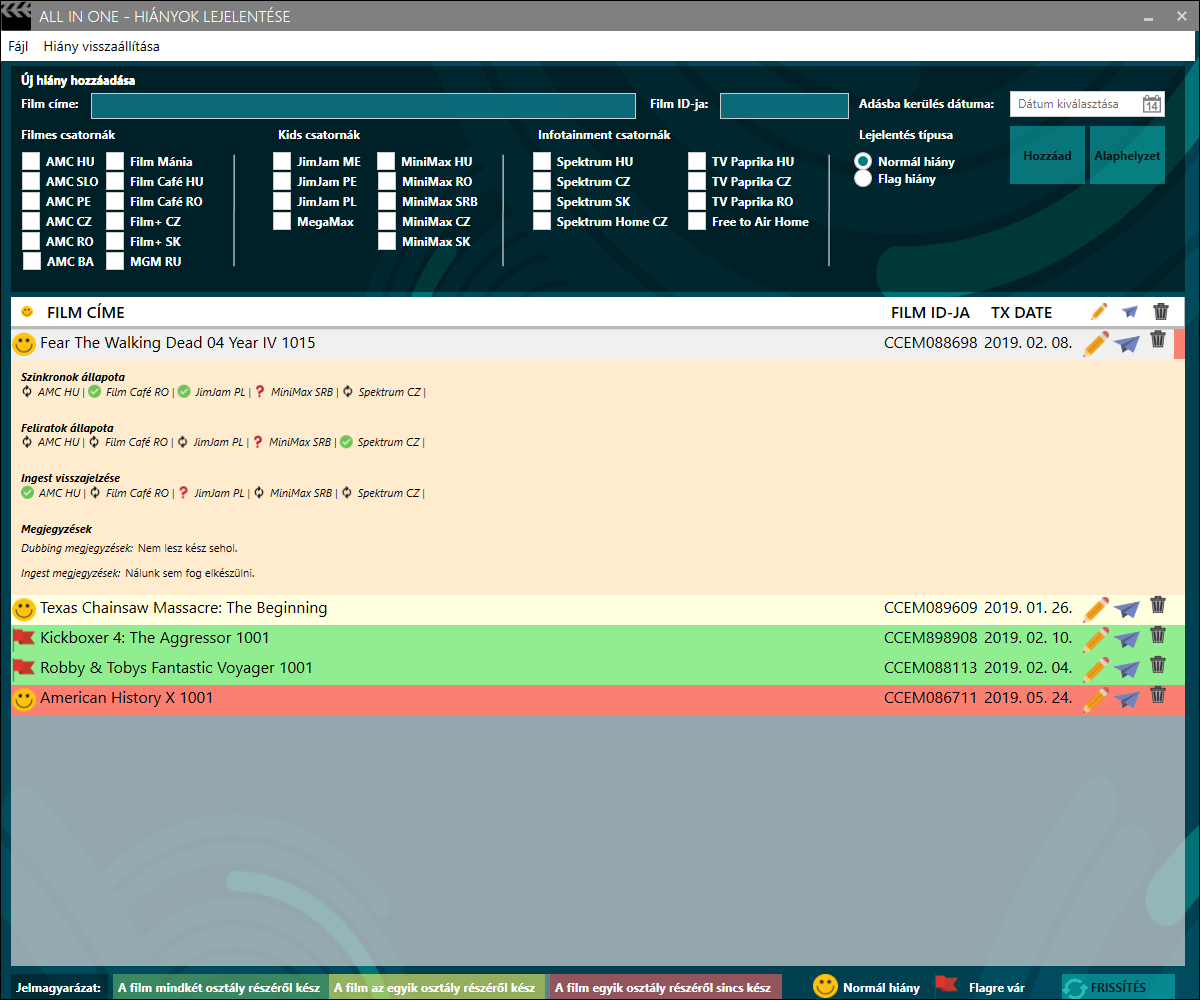
Task: Tick the TV Paprika CZ checkbox
Action: [697, 182]
